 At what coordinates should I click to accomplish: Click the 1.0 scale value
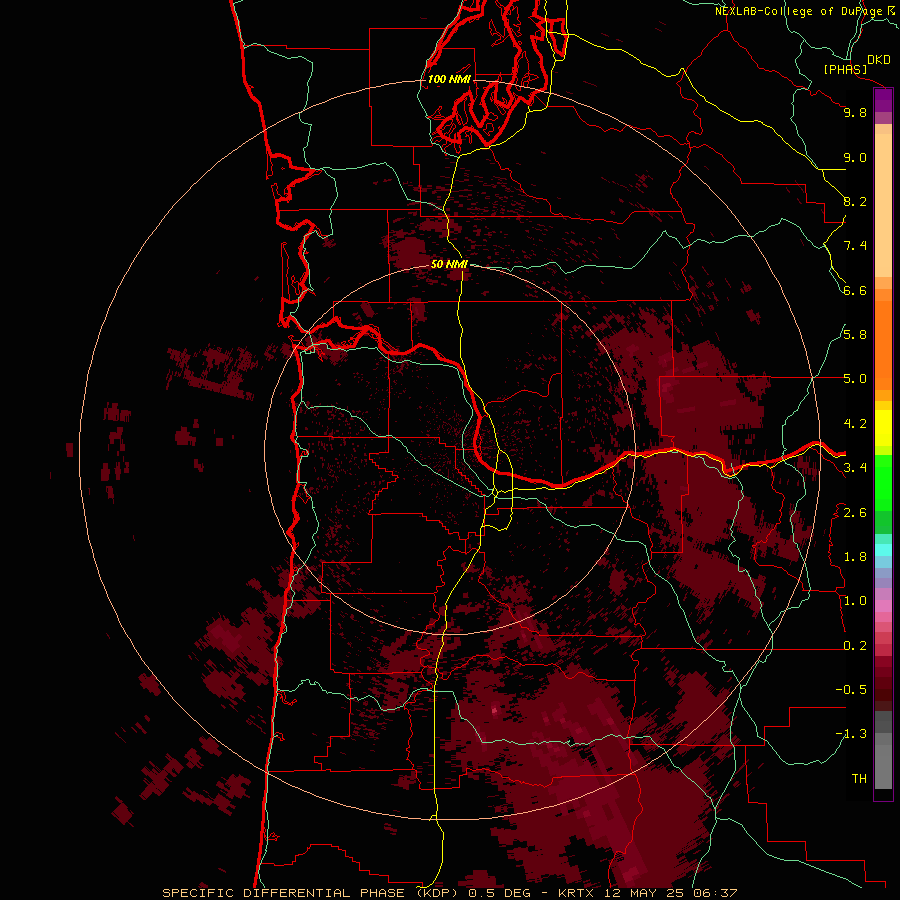click(x=855, y=601)
